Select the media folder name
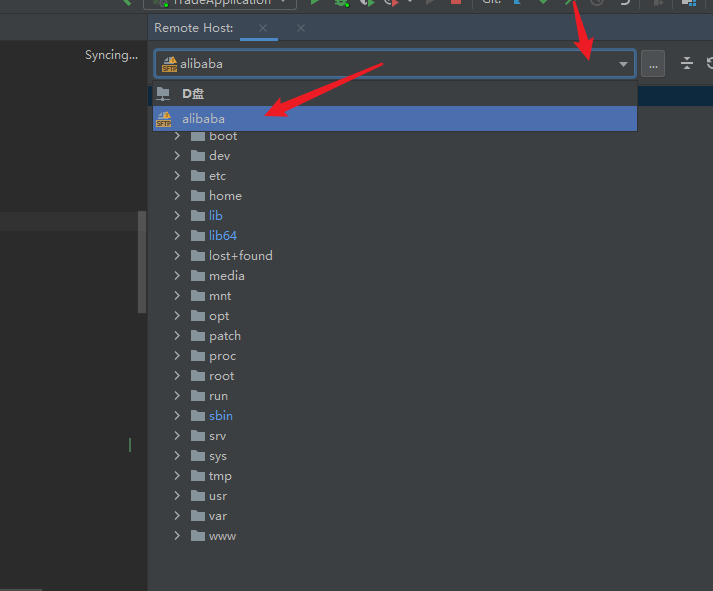This screenshot has height=591, width=713. click(226, 276)
